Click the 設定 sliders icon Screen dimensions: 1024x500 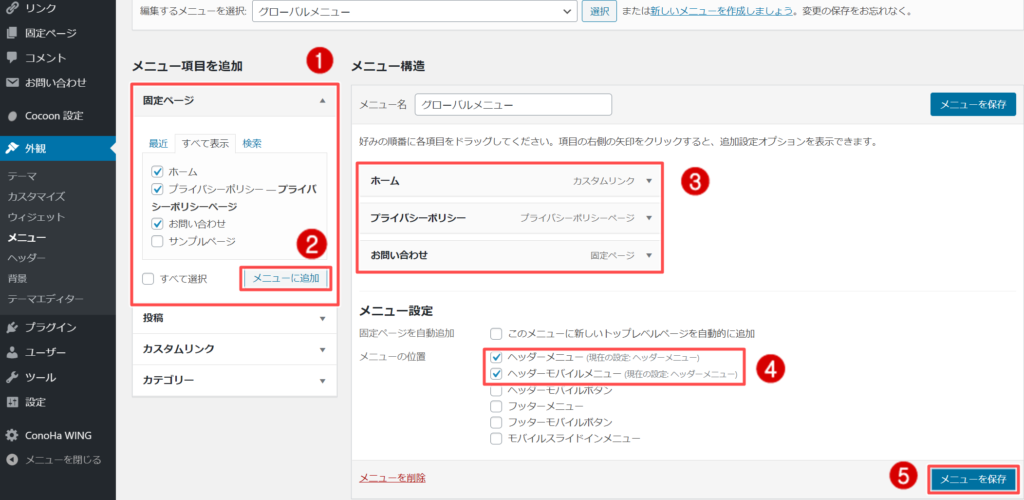[12, 402]
